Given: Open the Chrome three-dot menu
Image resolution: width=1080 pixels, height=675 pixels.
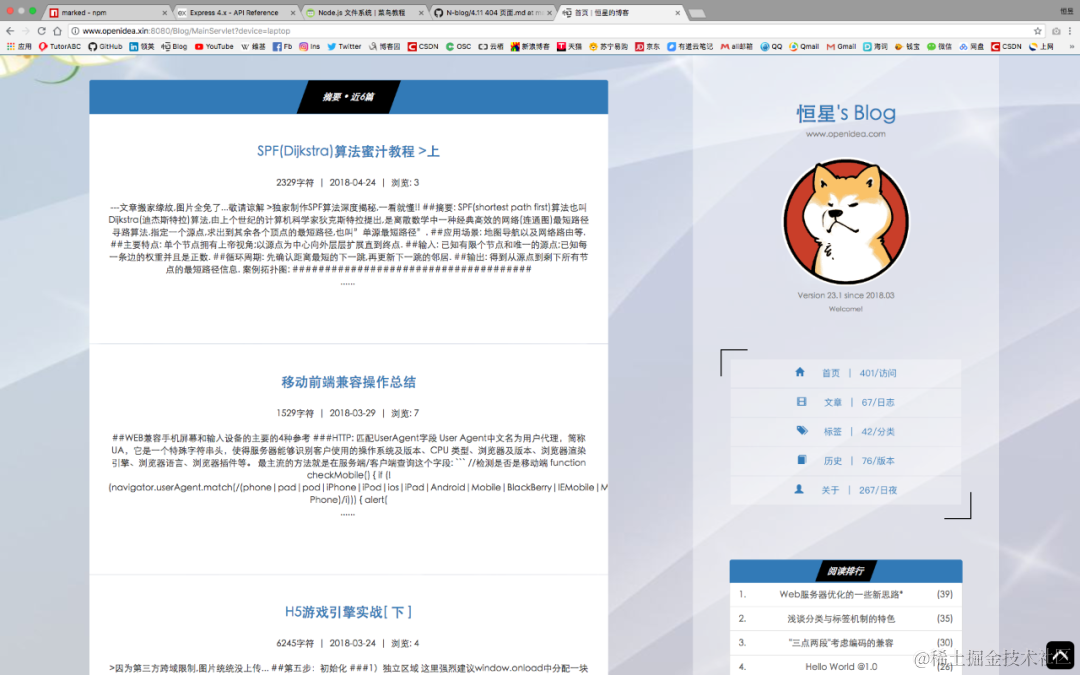Looking at the screenshot, I should [x=1070, y=31].
